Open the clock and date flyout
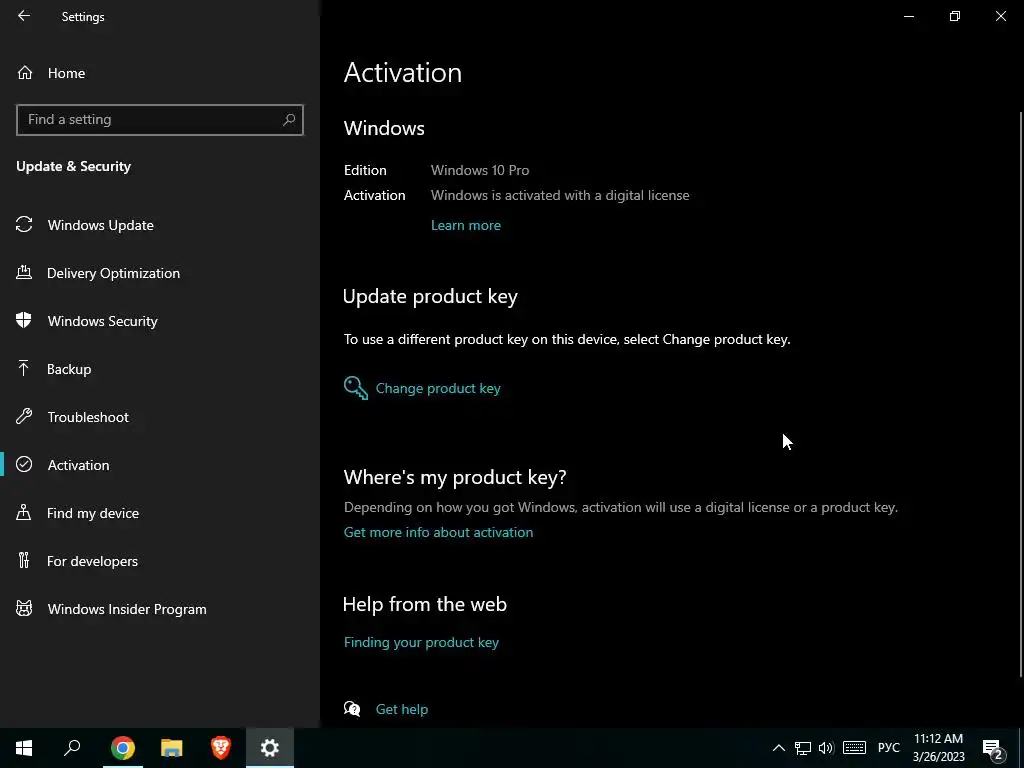1024x768 pixels. (938, 748)
